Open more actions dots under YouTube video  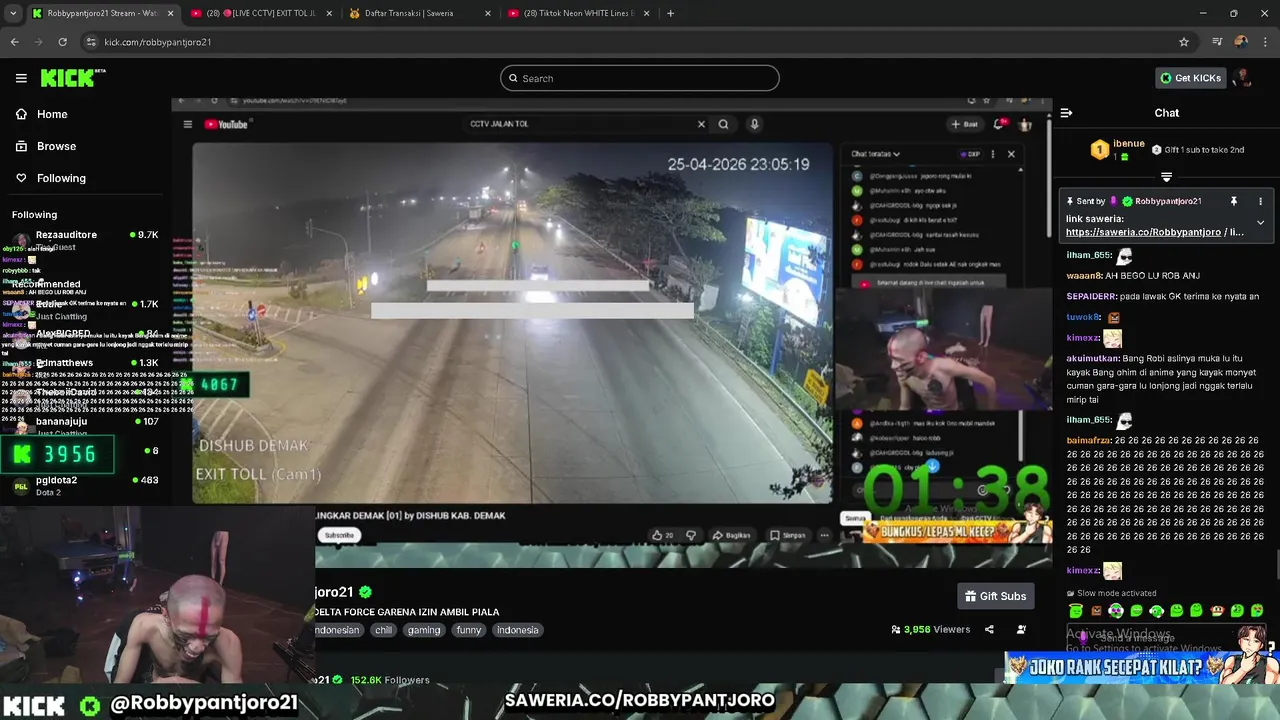coord(824,535)
